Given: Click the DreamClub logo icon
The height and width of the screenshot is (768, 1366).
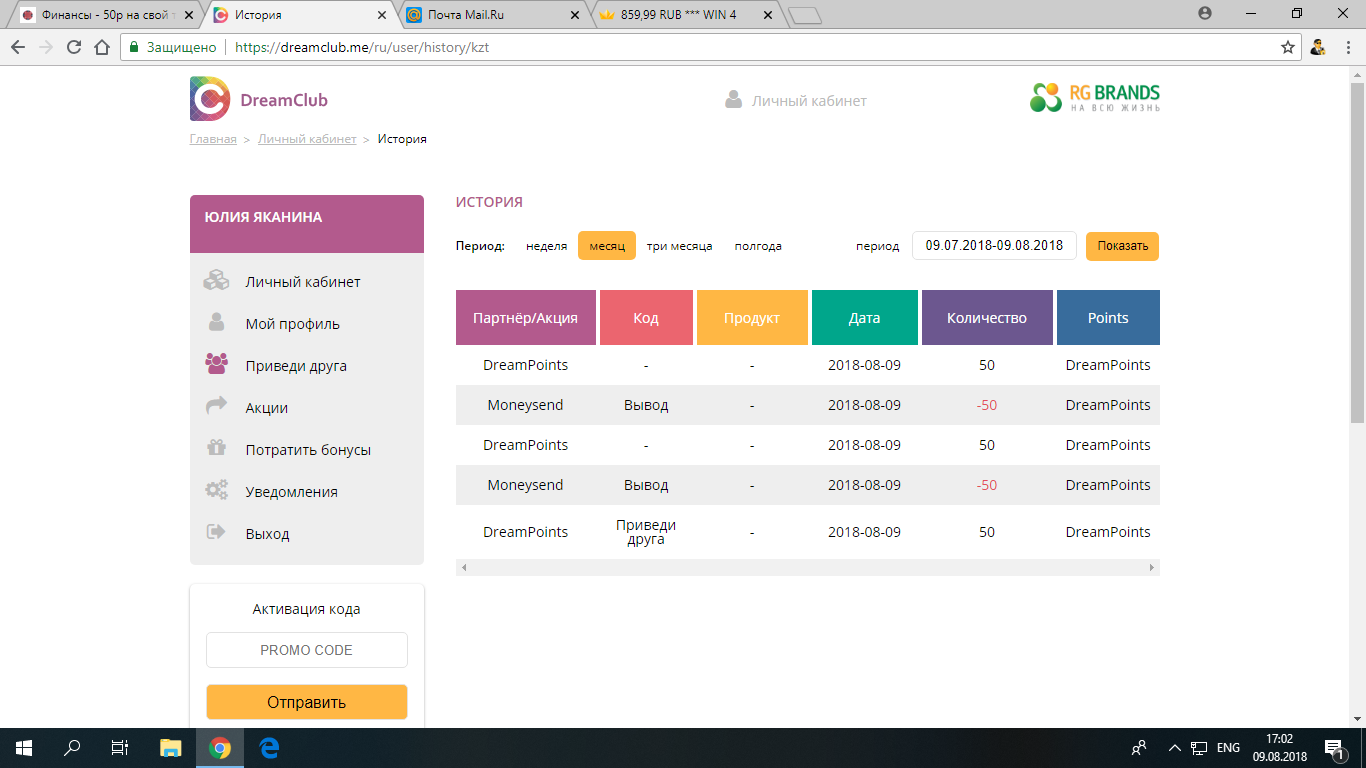Looking at the screenshot, I should point(210,99).
